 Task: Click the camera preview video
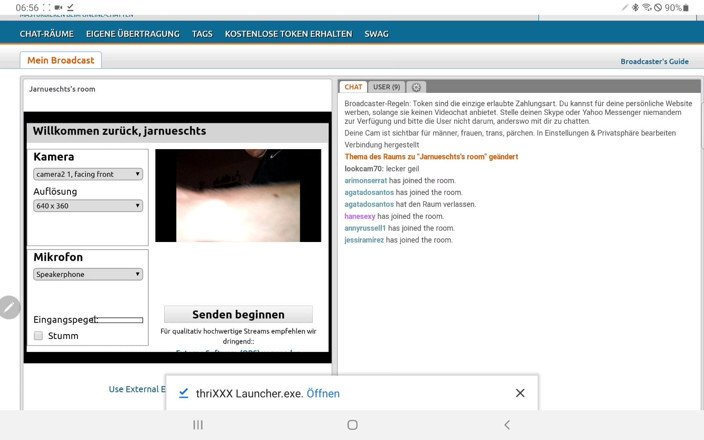click(238, 196)
